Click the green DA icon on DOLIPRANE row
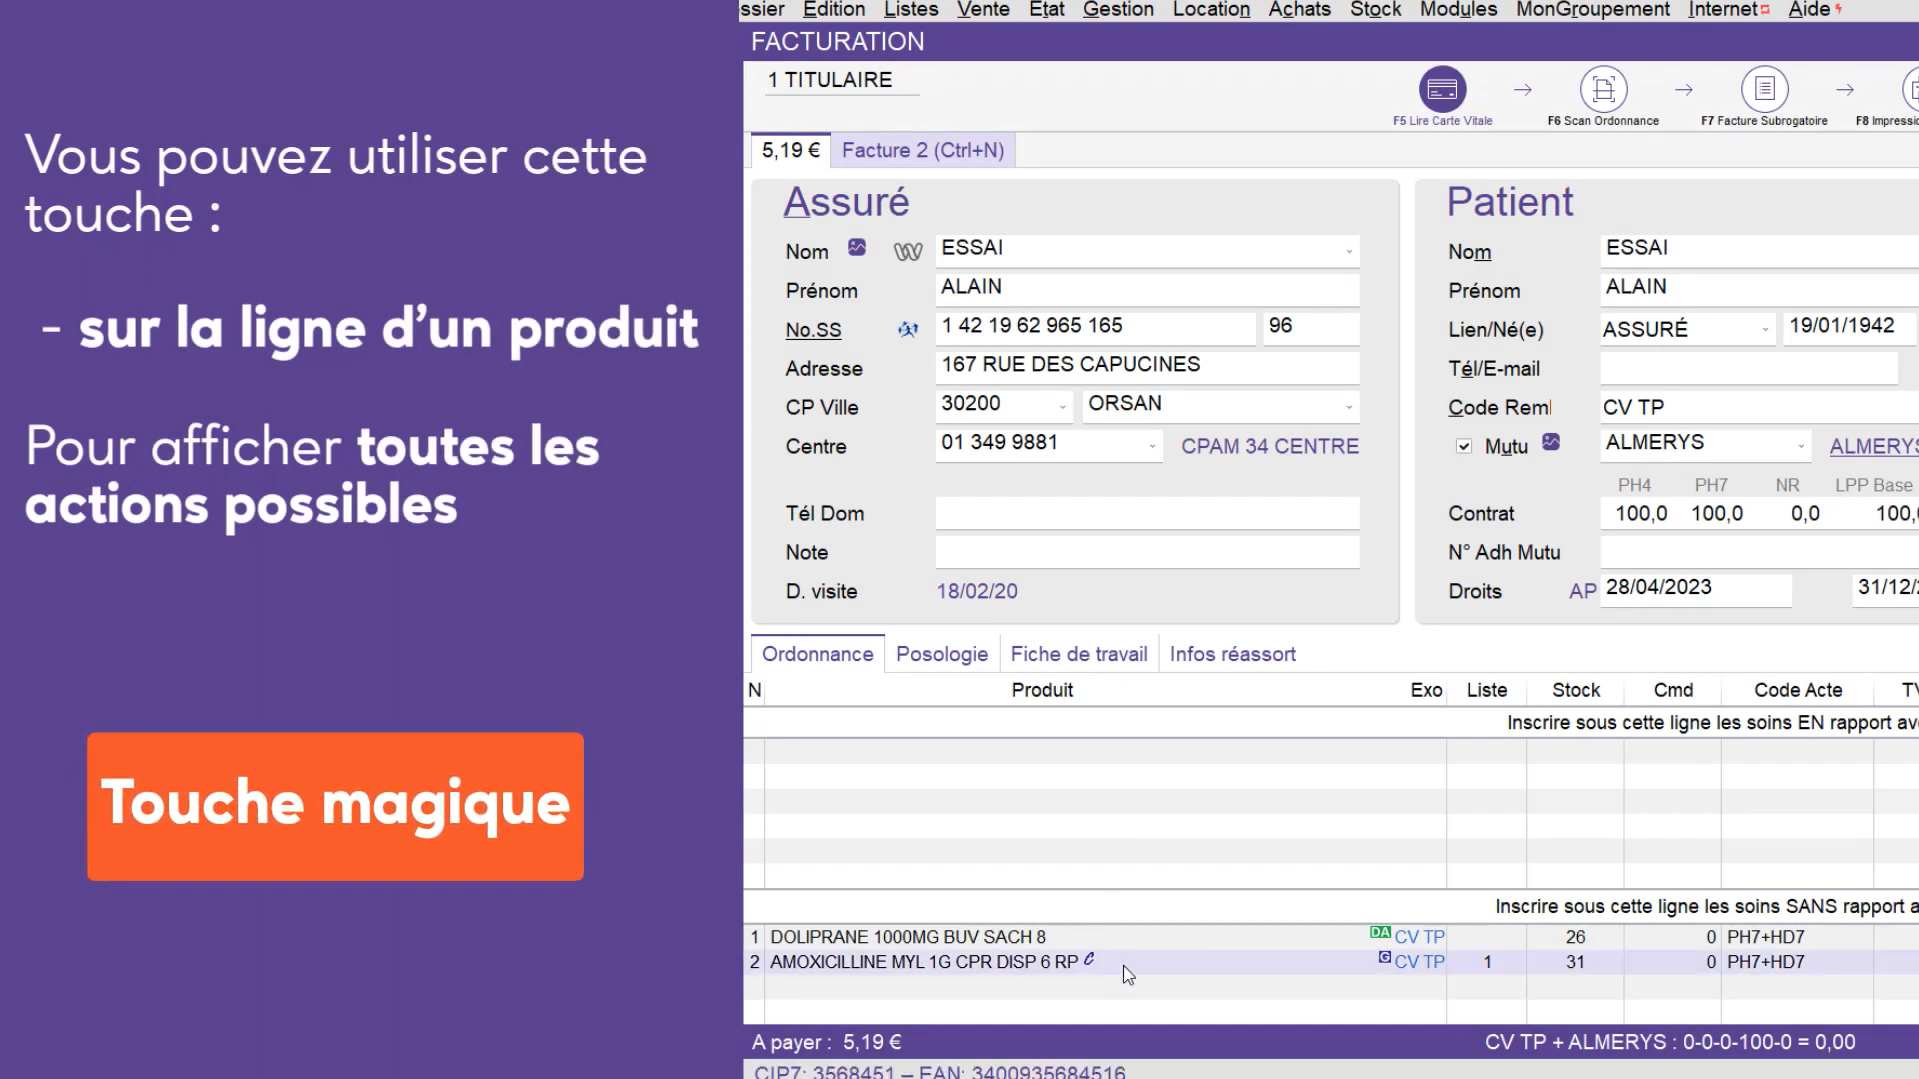 (1380, 932)
